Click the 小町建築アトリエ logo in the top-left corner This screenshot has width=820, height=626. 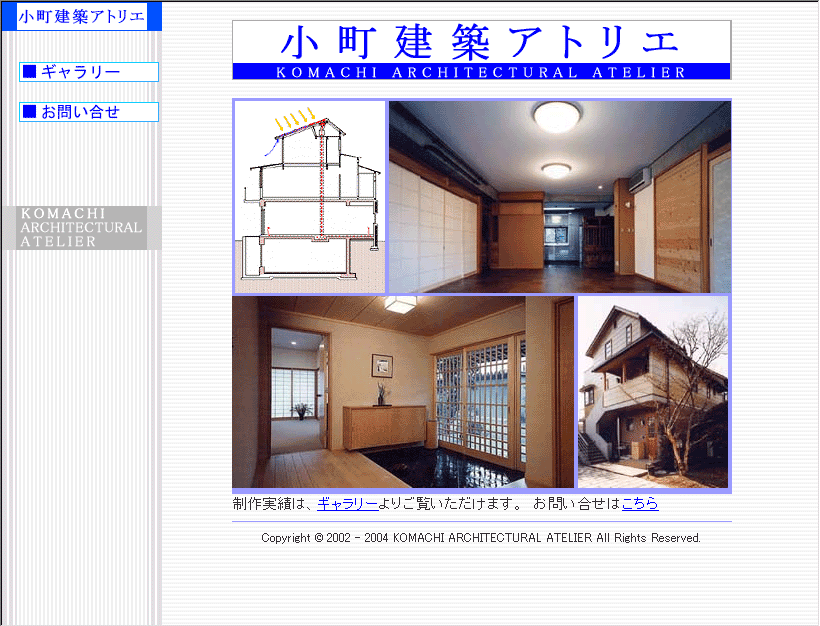tap(81, 16)
